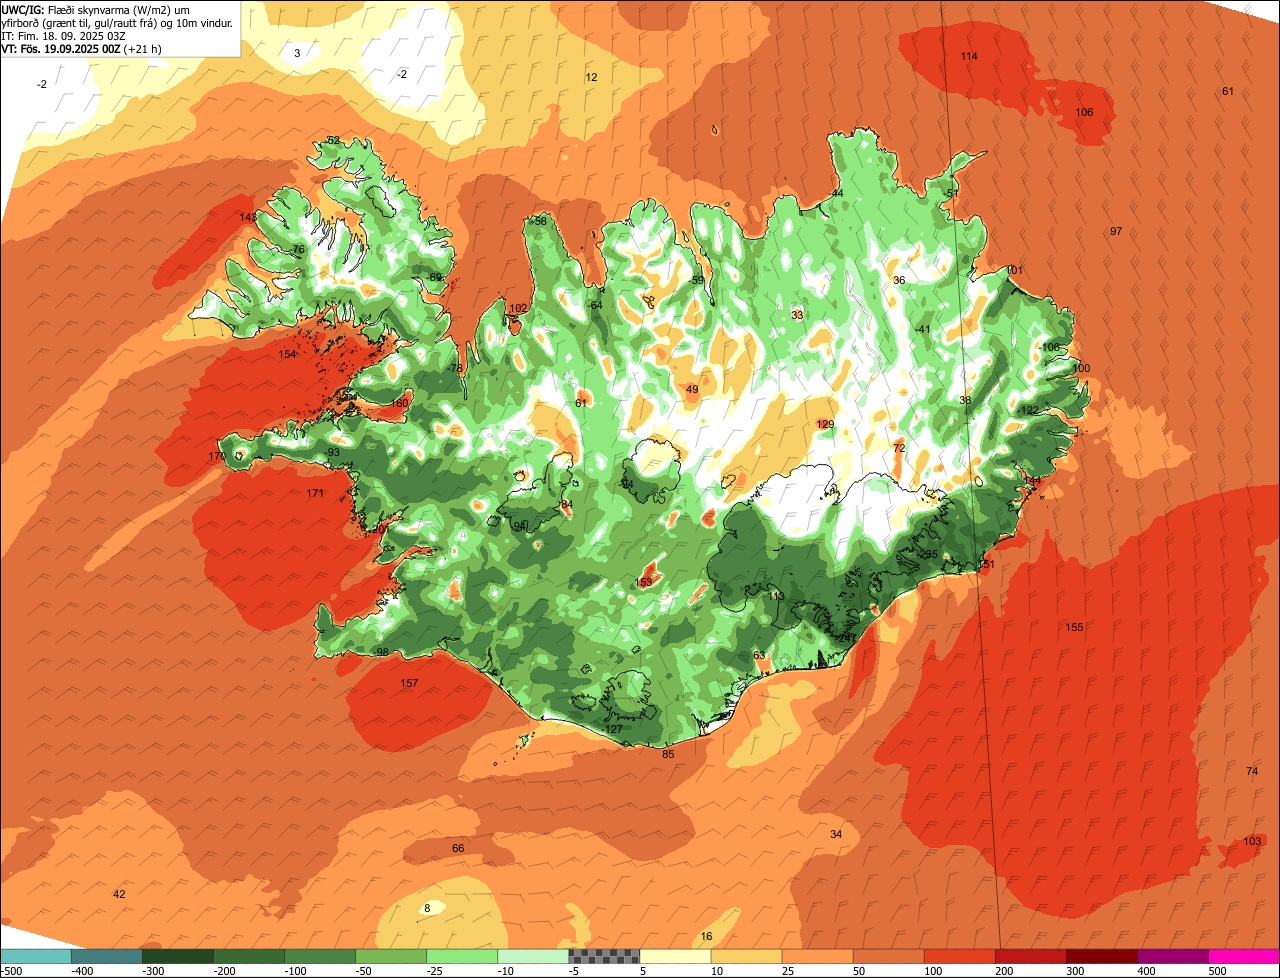The image size is (1280, 978).
Task: Select the pale yellow swatch between 5 and 10
Action: coord(675,956)
